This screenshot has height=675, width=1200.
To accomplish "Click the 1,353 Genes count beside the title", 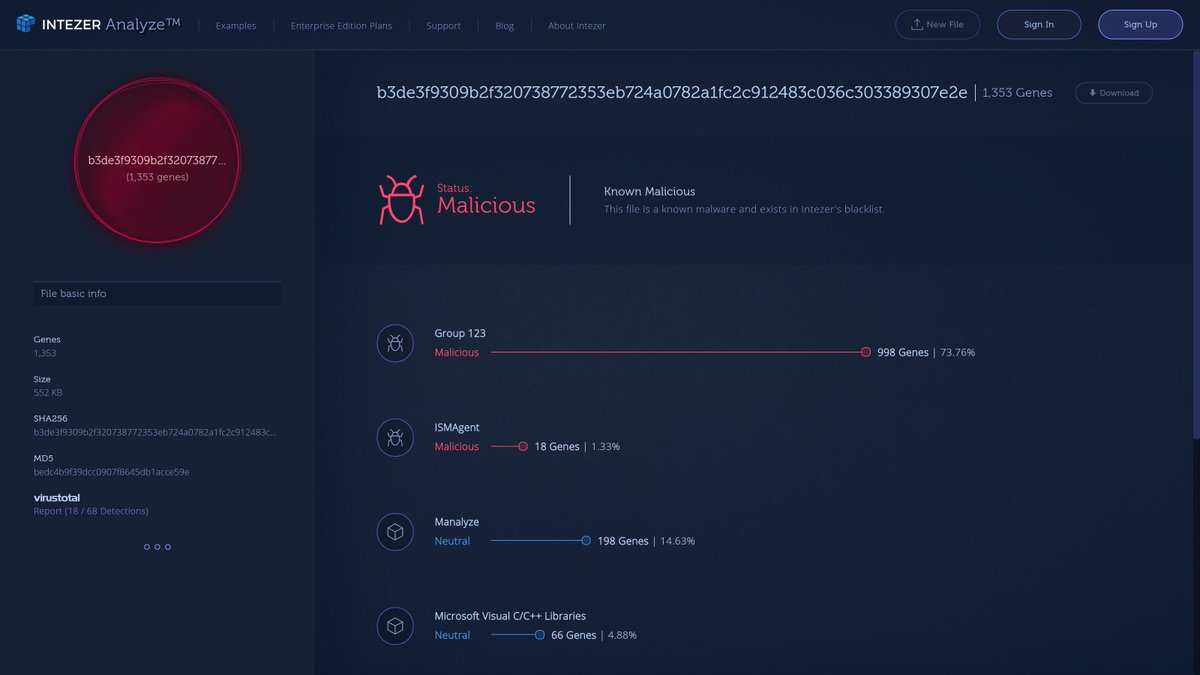I will click(1017, 92).
